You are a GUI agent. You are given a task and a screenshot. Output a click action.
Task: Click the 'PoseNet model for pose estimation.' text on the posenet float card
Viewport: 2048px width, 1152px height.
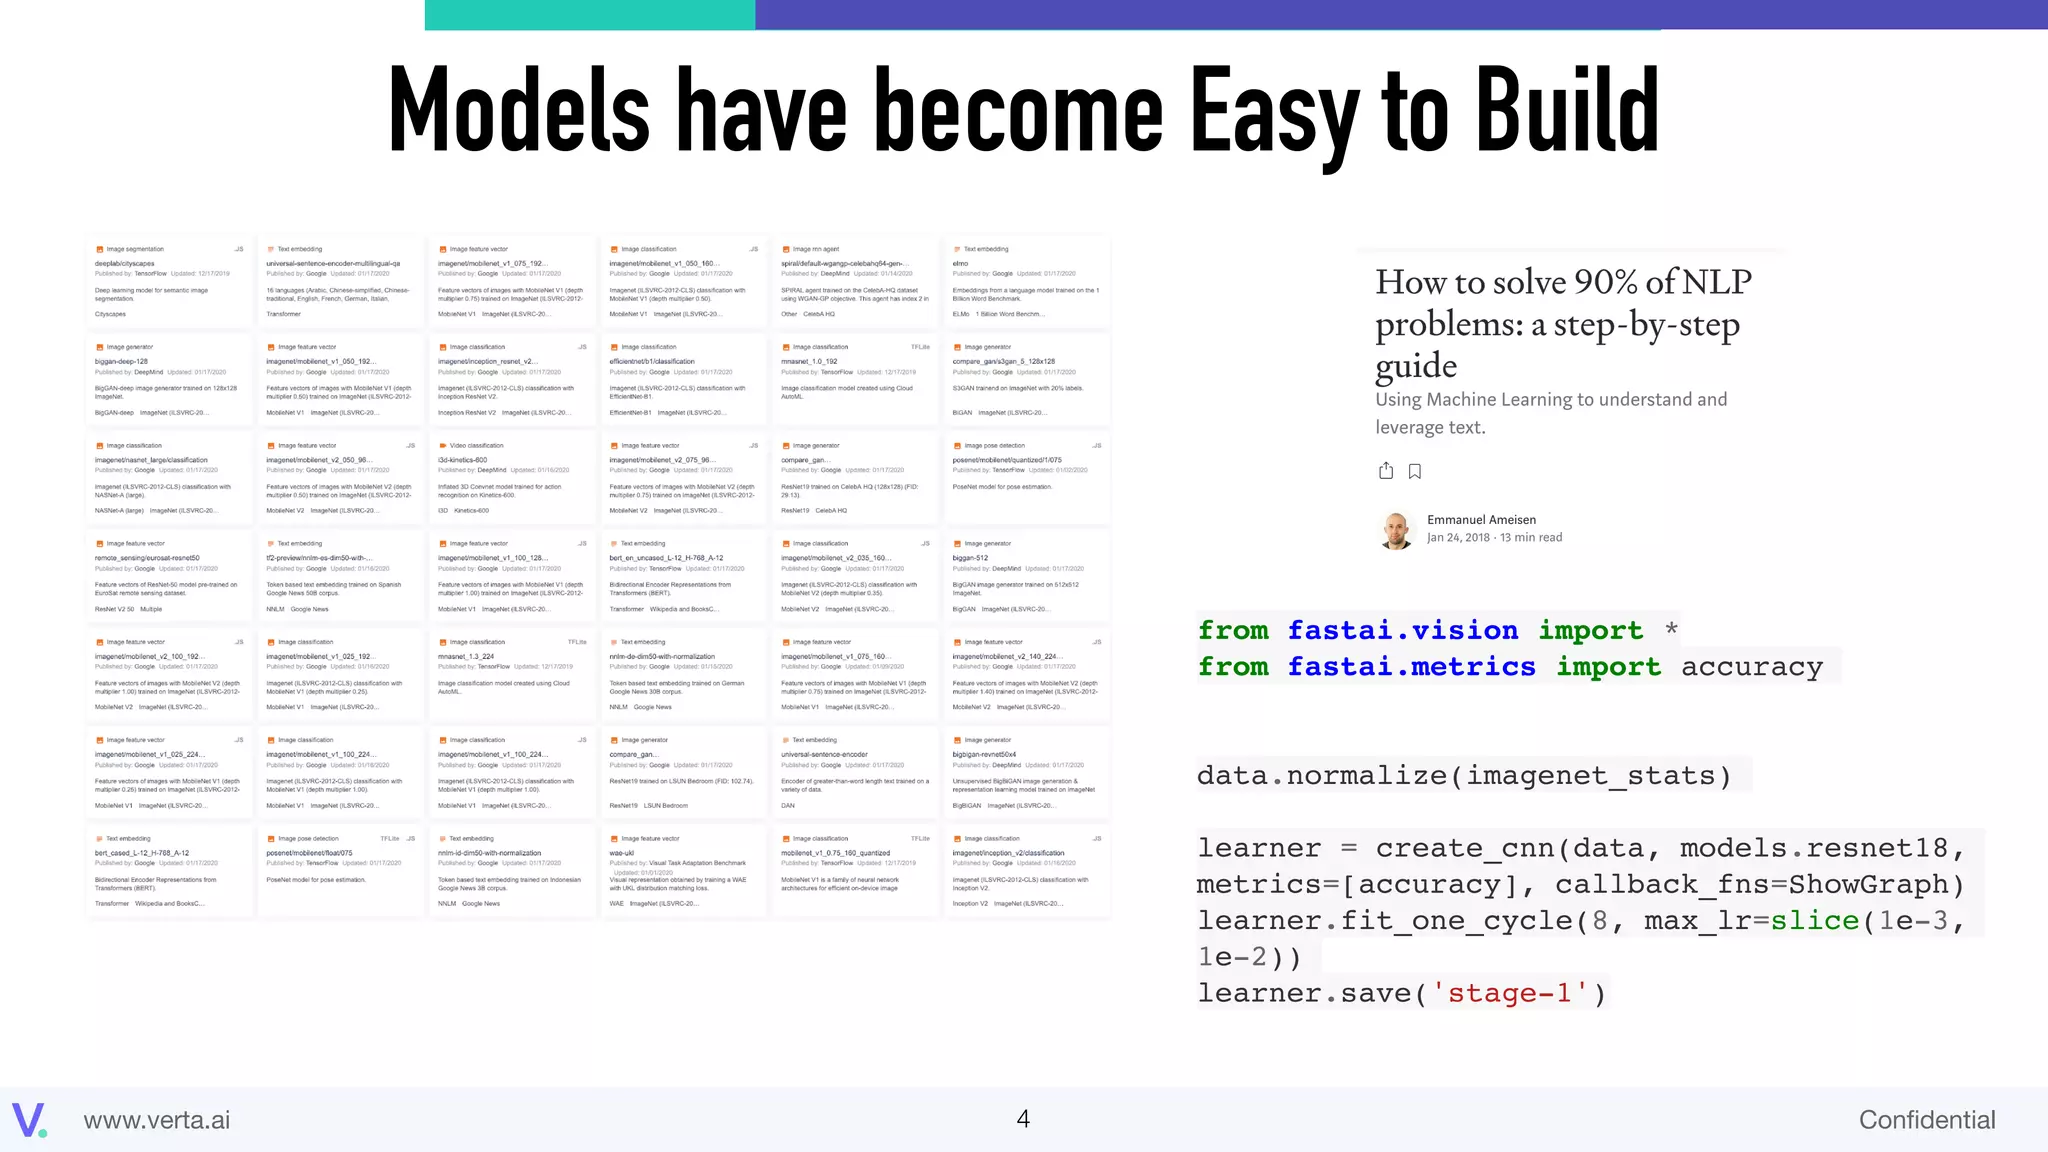(316, 880)
